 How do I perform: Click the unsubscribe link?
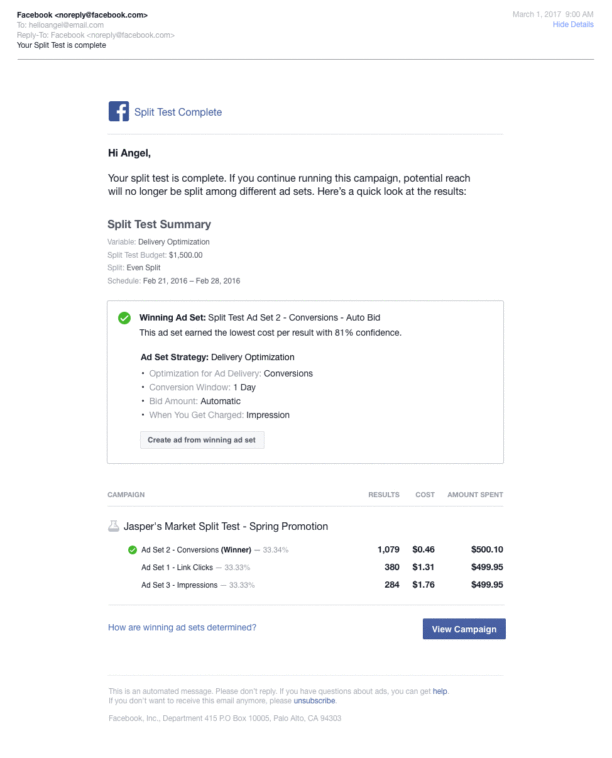point(315,701)
